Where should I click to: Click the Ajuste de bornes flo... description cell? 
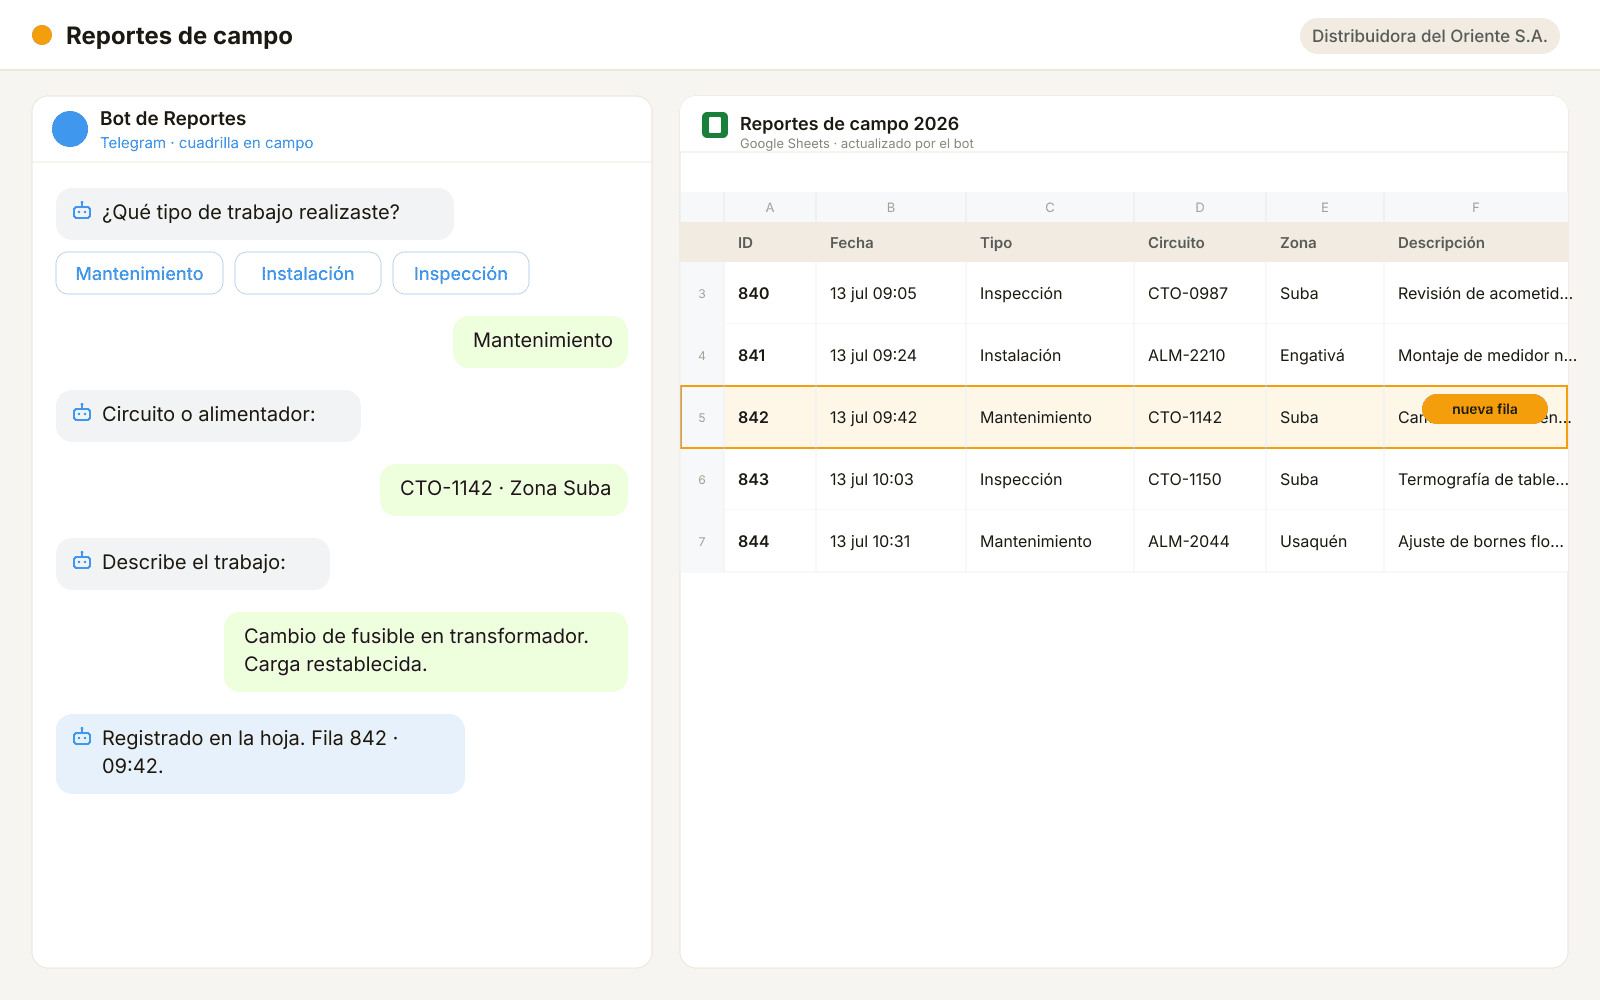(1476, 541)
